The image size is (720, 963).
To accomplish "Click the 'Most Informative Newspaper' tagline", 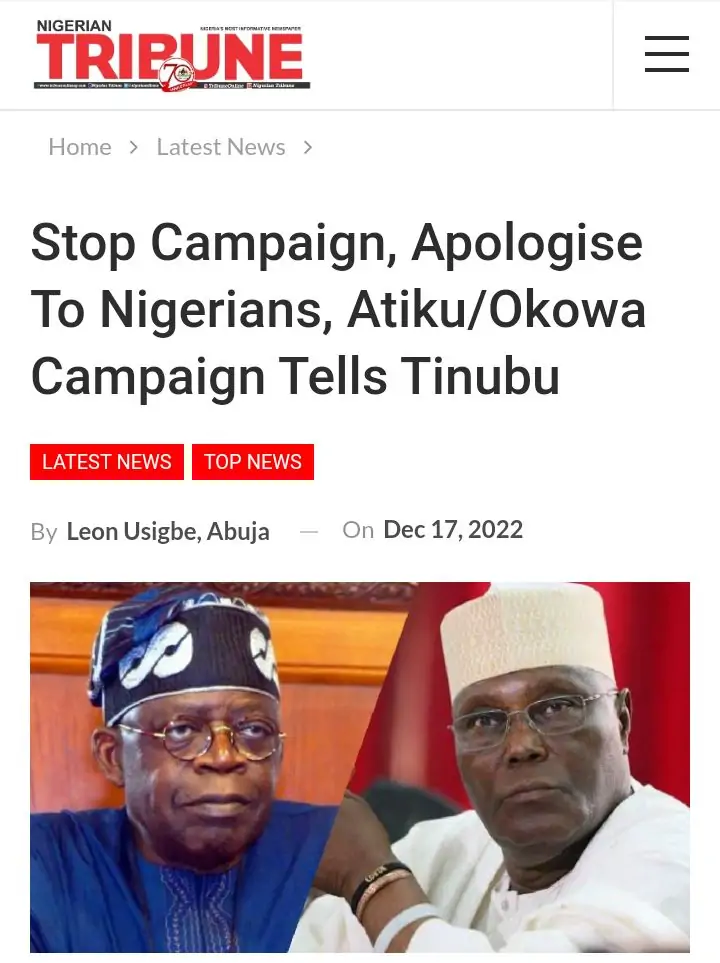I will [251, 29].
